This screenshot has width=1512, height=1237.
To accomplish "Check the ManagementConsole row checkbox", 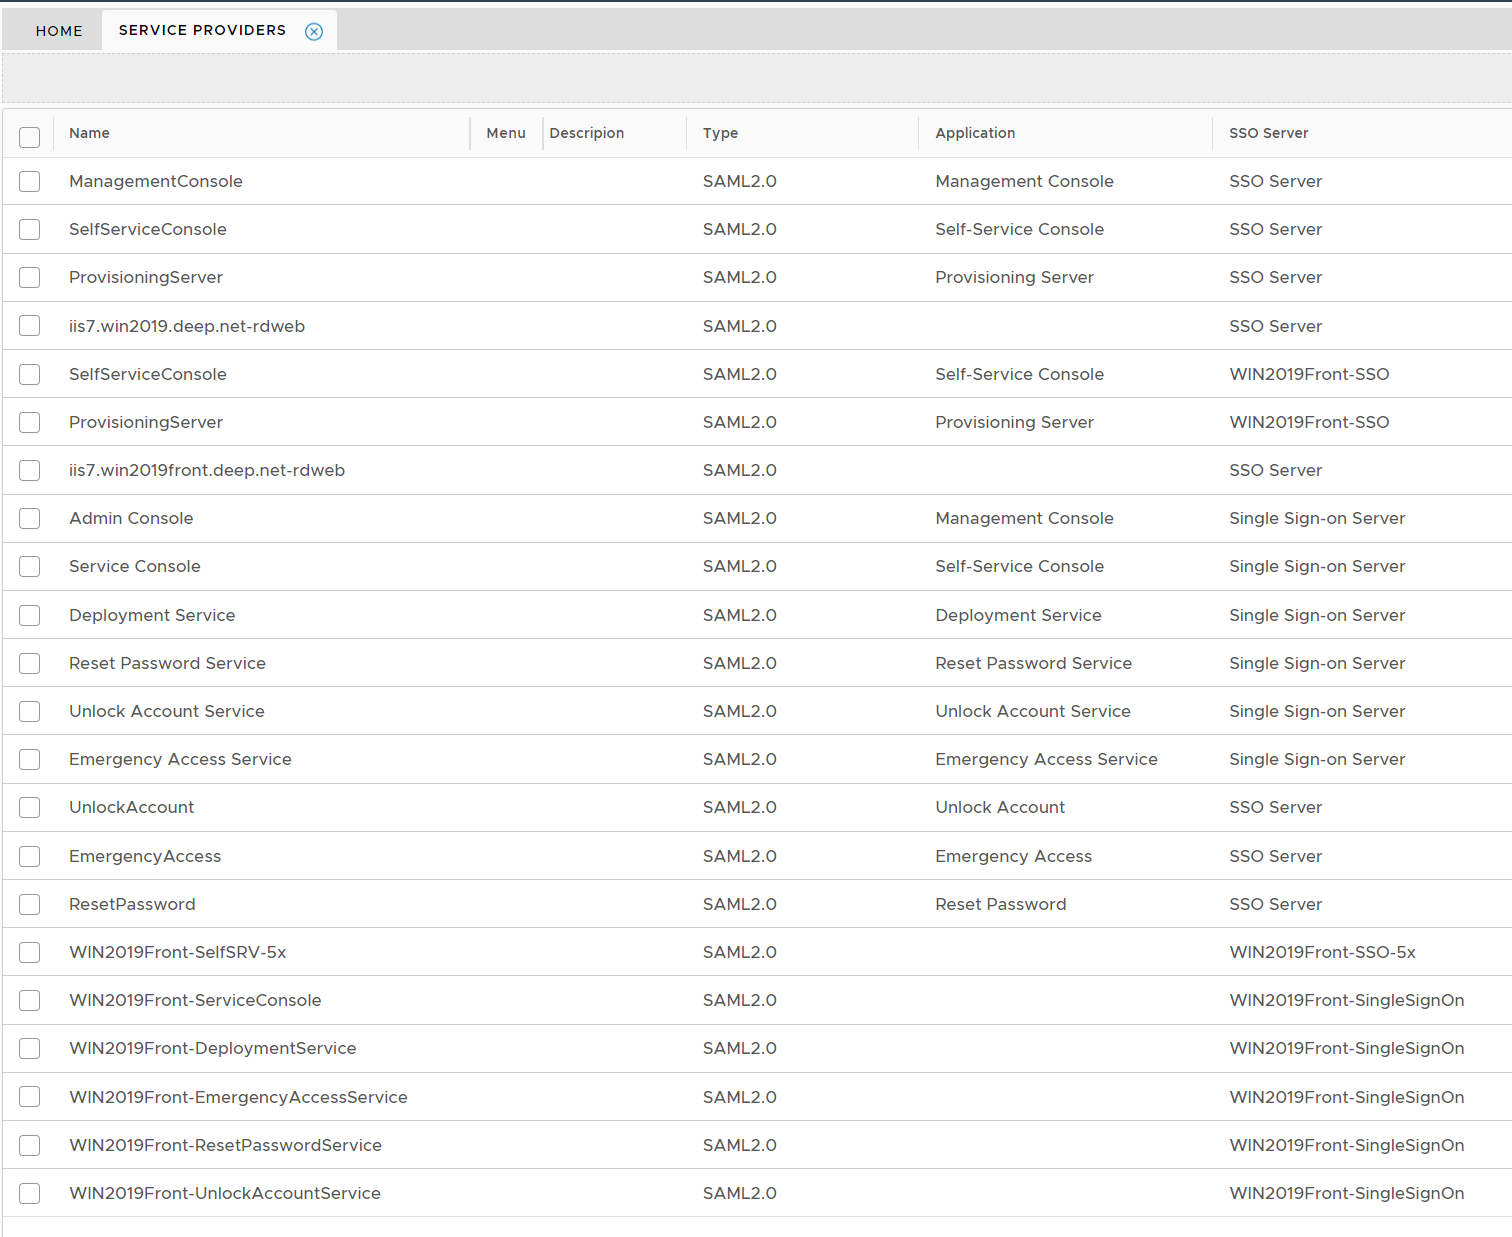I will pos(30,181).
